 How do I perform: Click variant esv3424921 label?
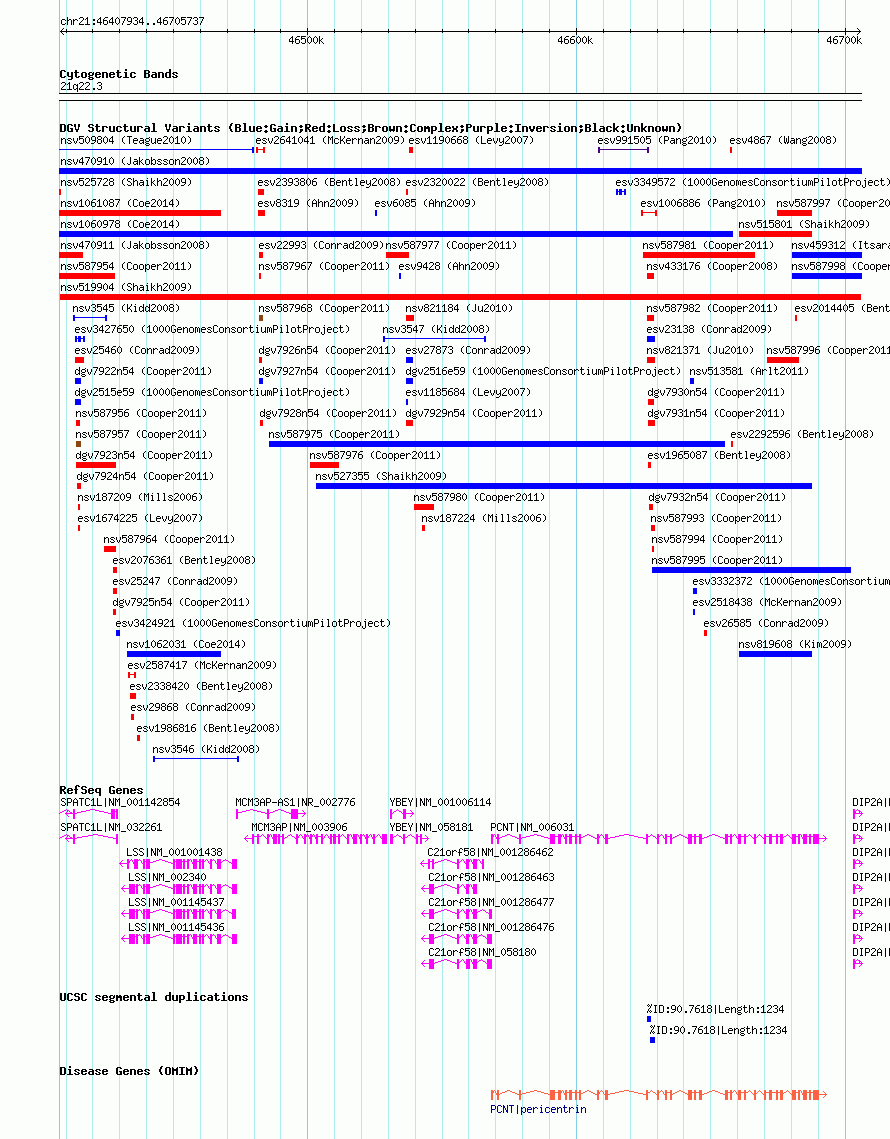coord(253,623)
